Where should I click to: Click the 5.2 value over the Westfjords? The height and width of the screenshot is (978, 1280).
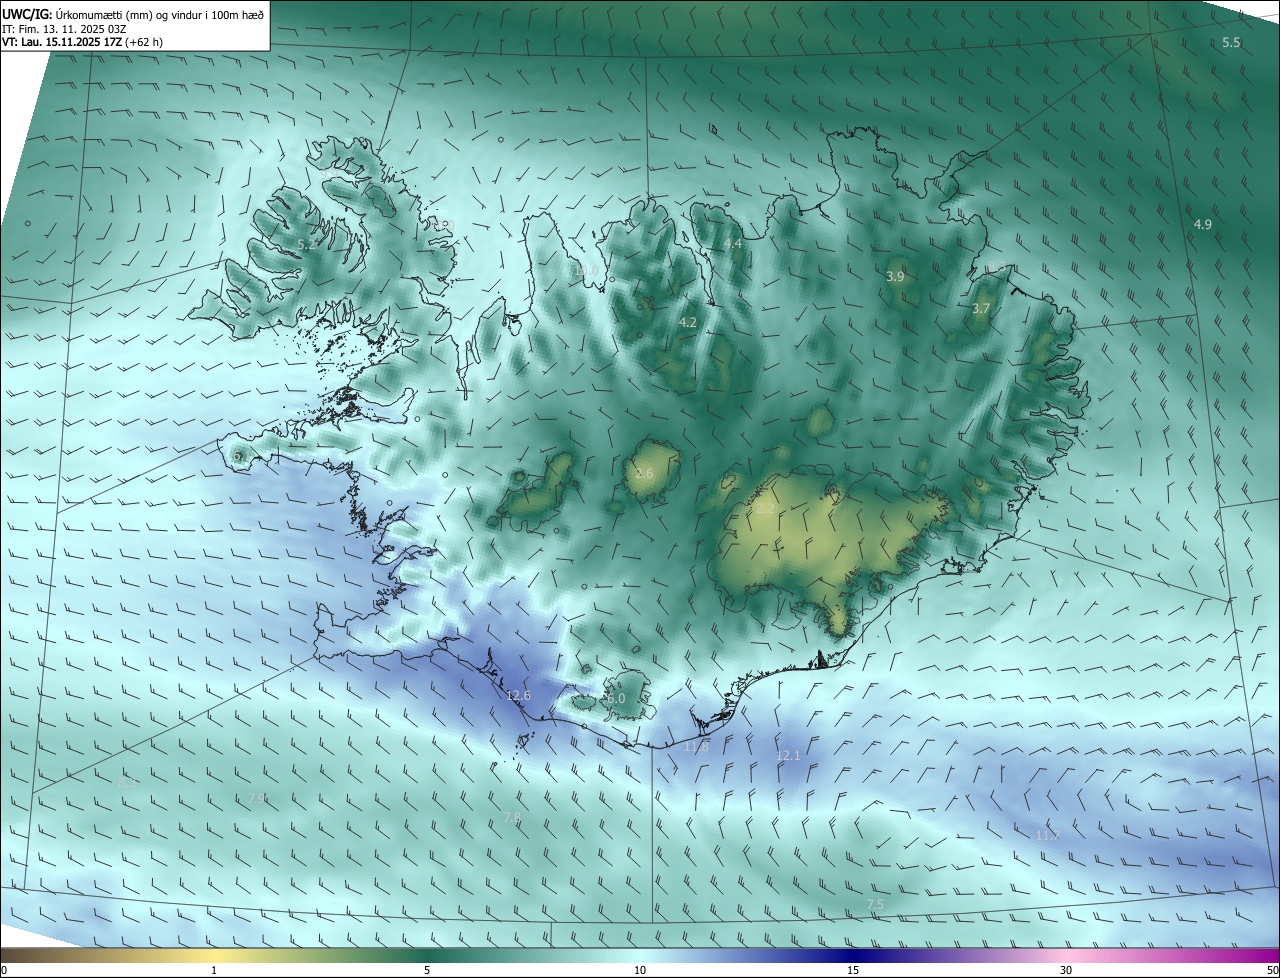point(306,244)
